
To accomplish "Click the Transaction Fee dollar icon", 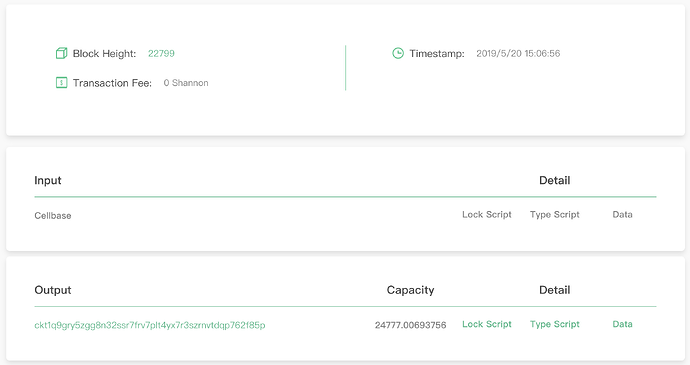I will point(62,82).
